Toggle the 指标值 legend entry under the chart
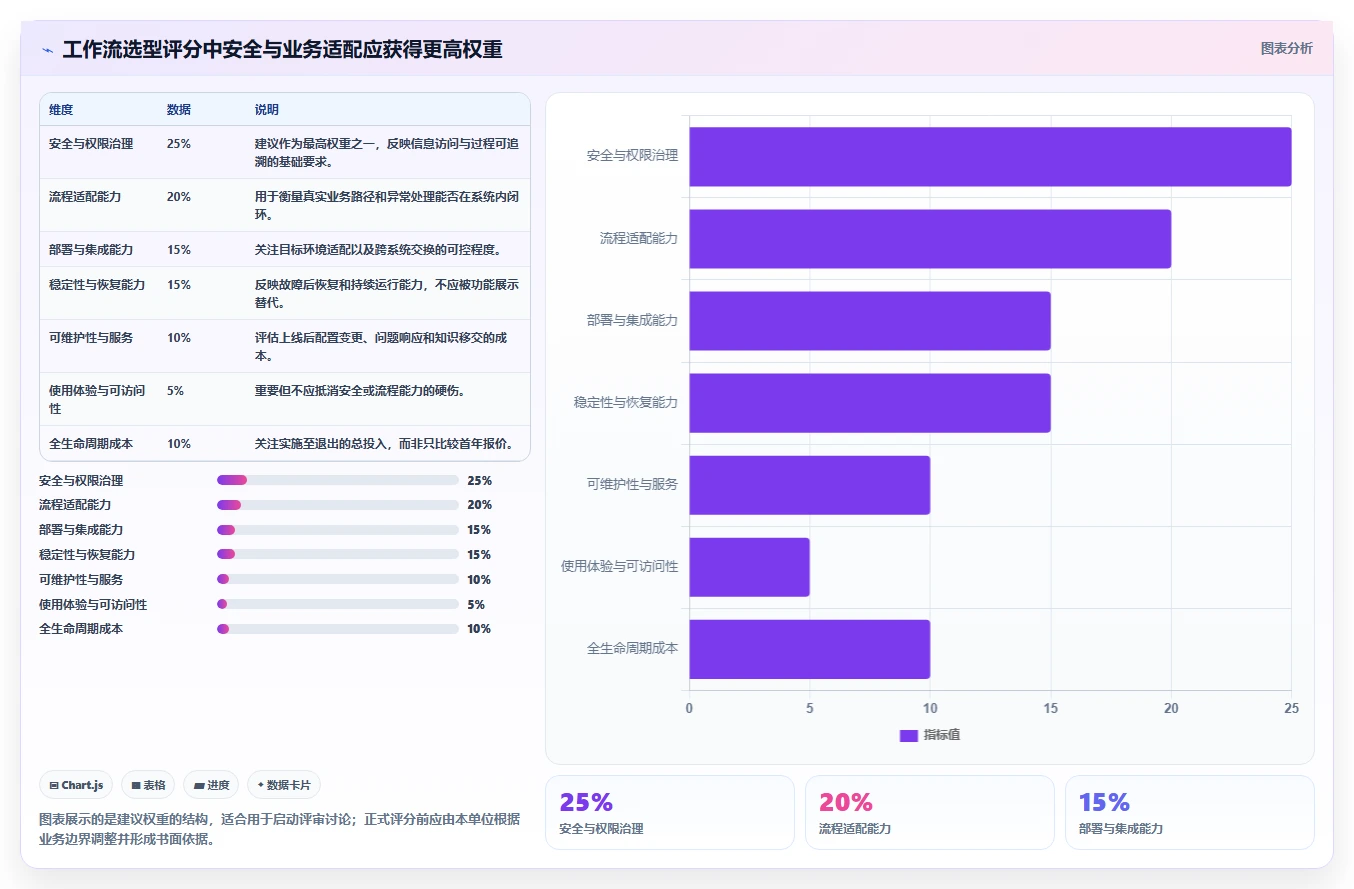1354x889 pixels. [930, 735]
